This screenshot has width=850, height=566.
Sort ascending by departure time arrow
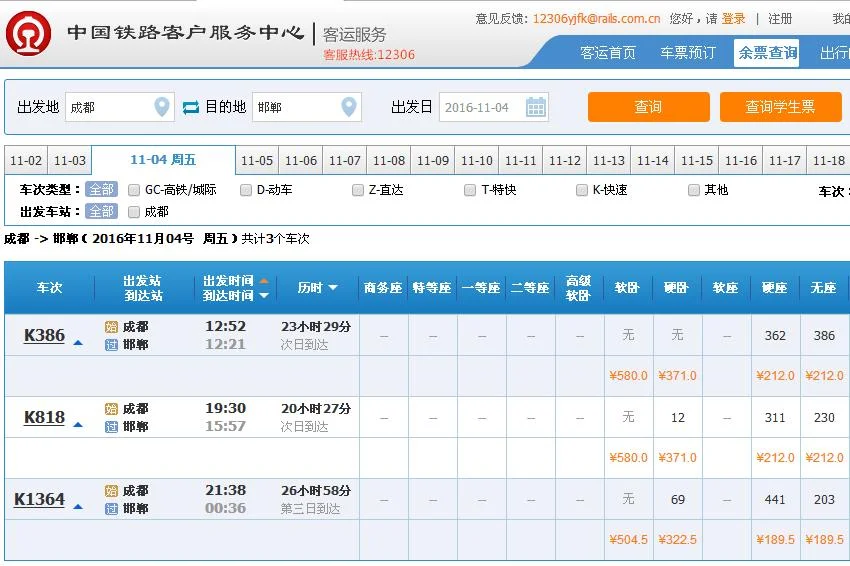point(264,281)
